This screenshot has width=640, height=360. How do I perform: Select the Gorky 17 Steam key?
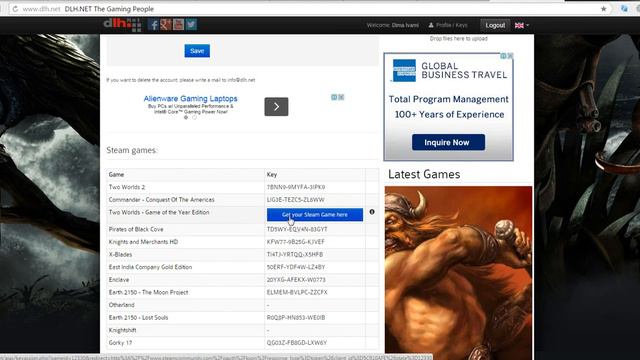[297, 343]
